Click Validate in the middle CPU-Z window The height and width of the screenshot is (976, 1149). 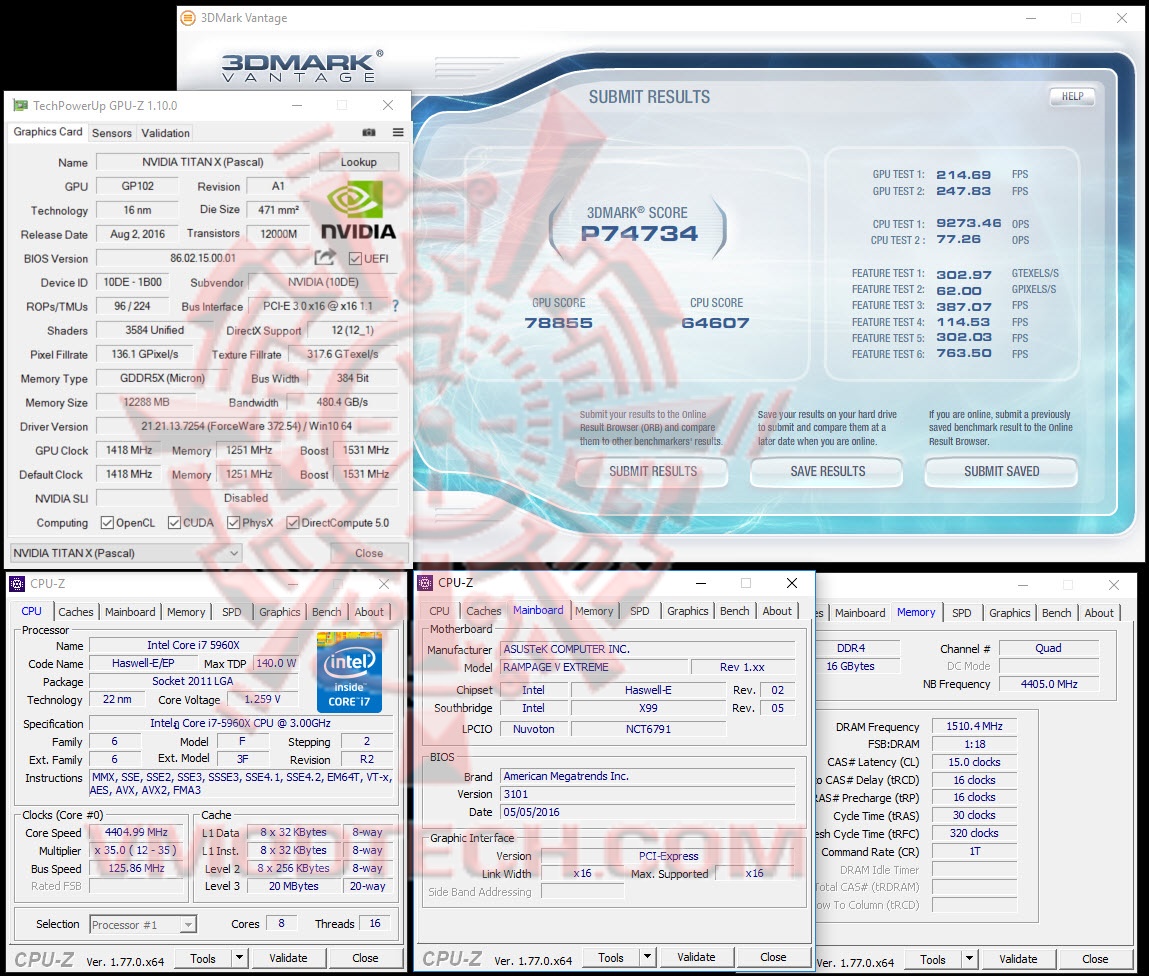click(x=696, y=957)
